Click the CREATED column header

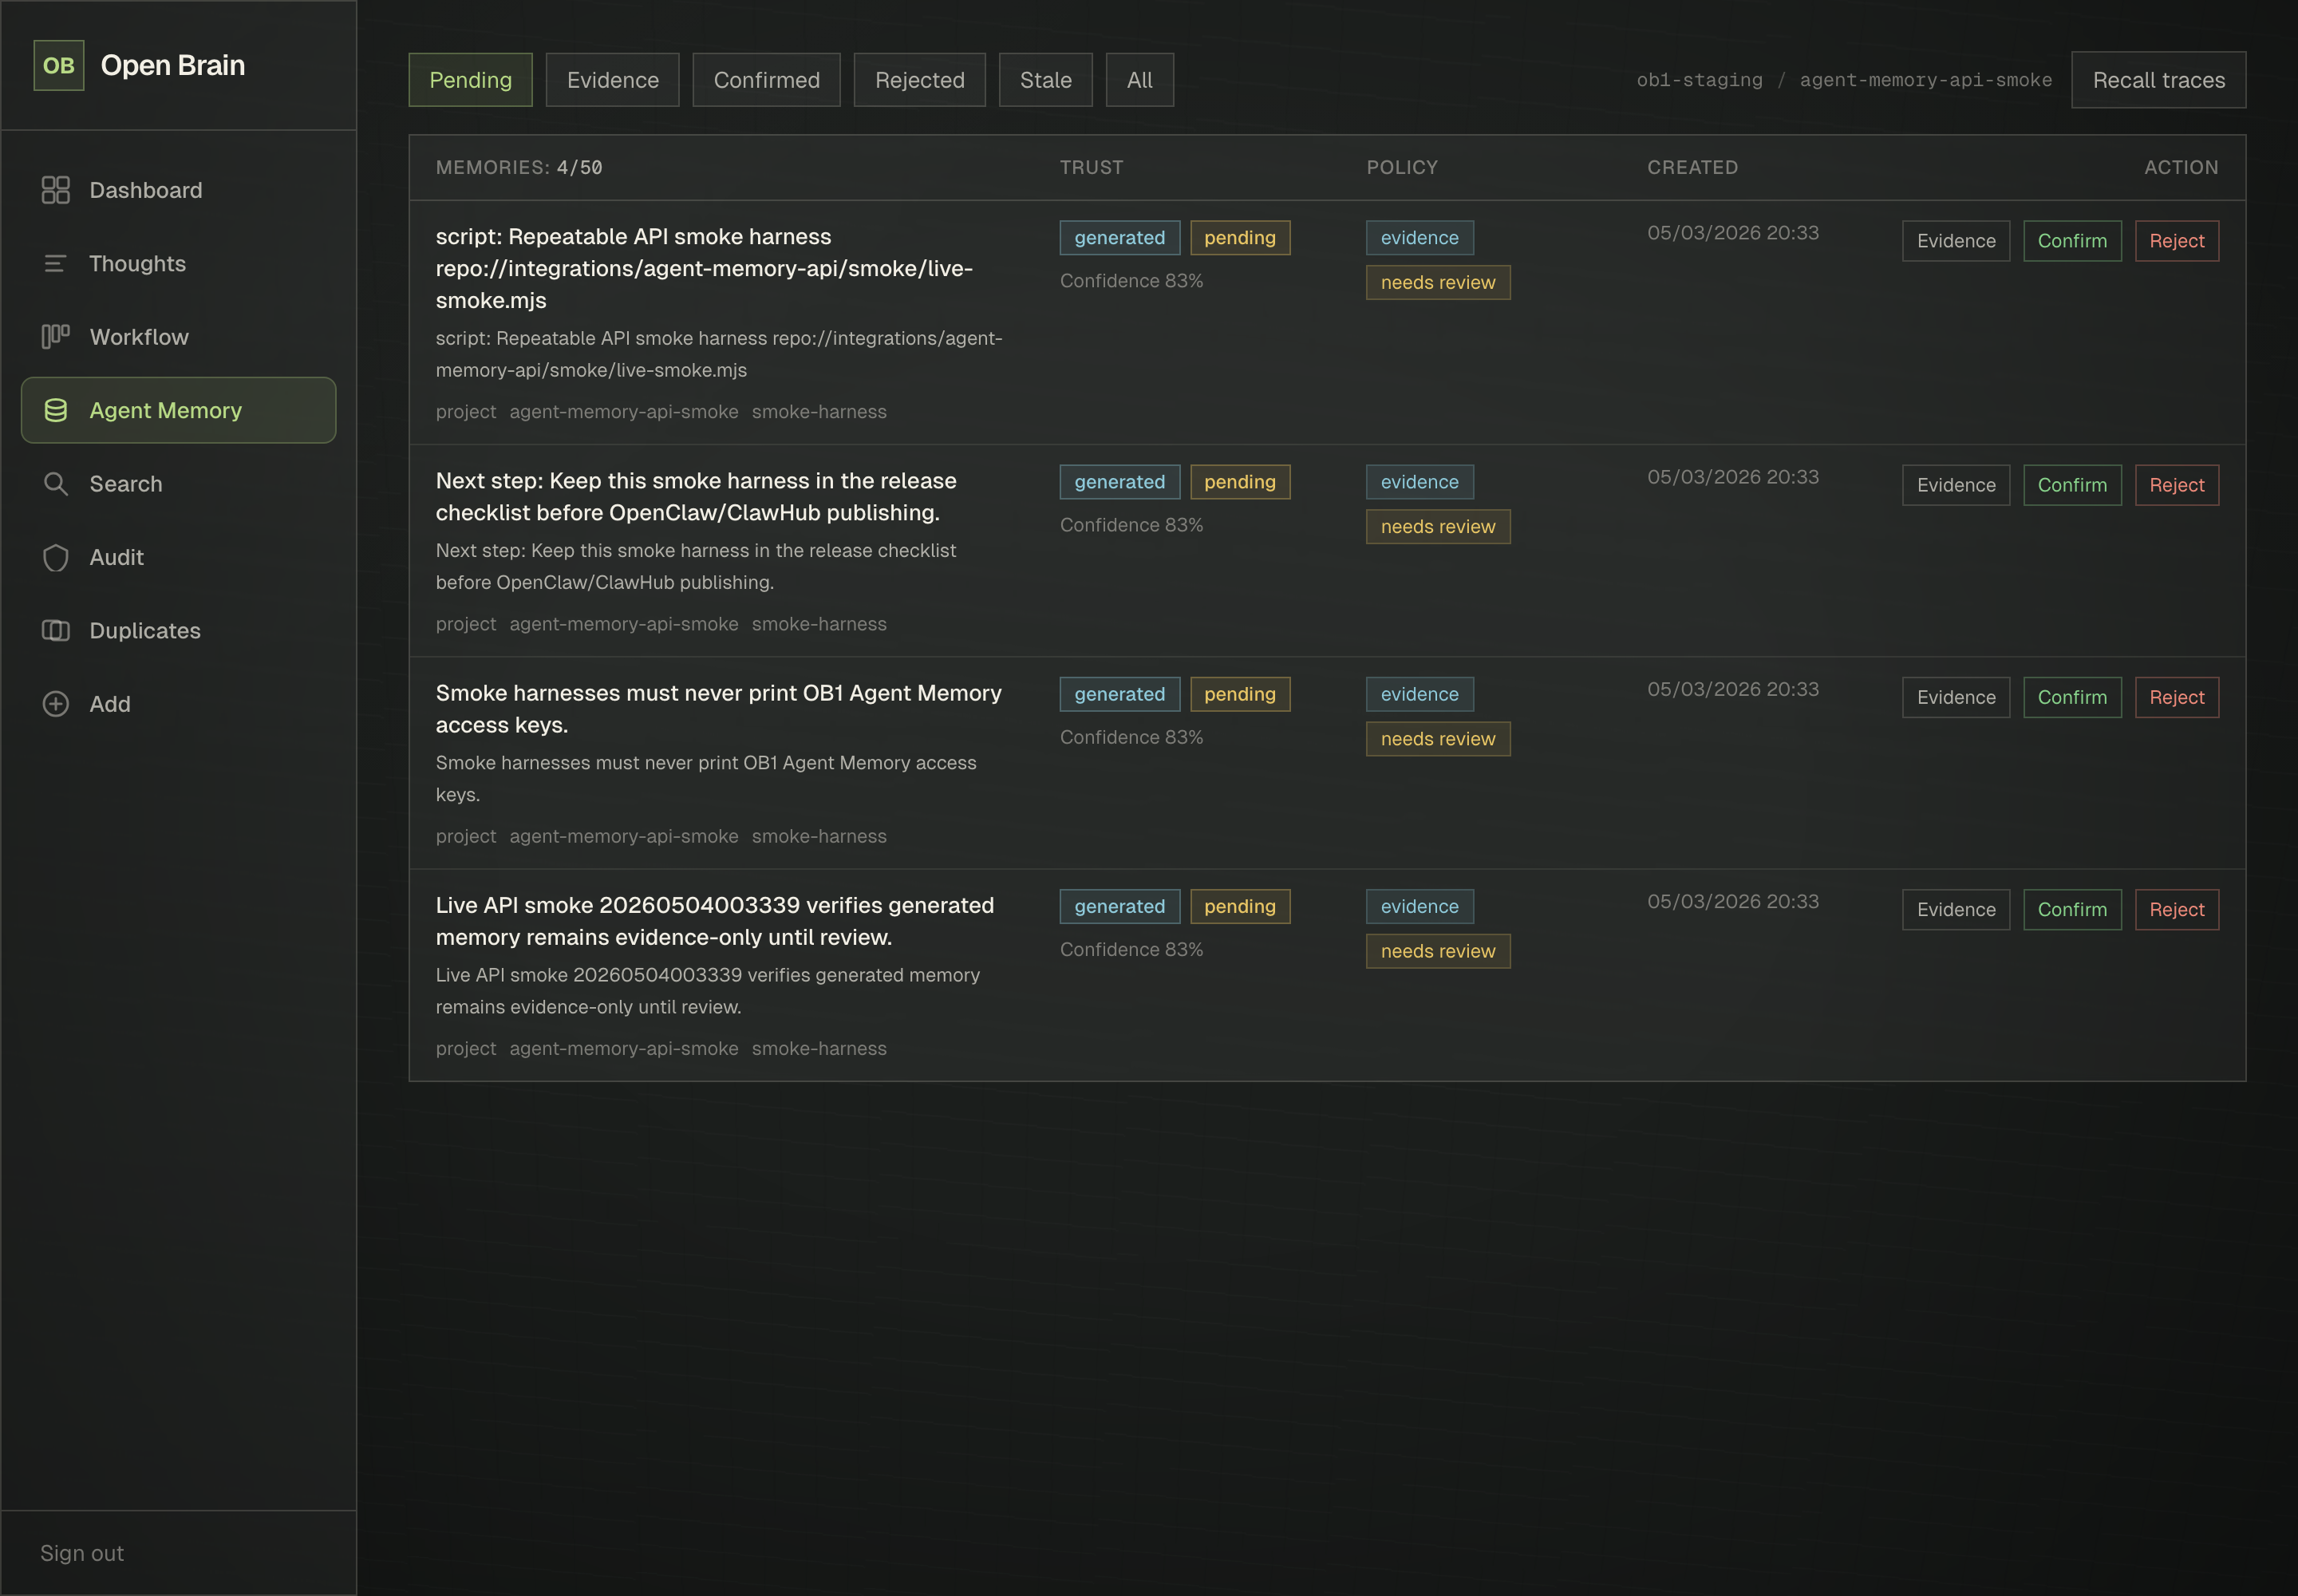coord(1692,167)
